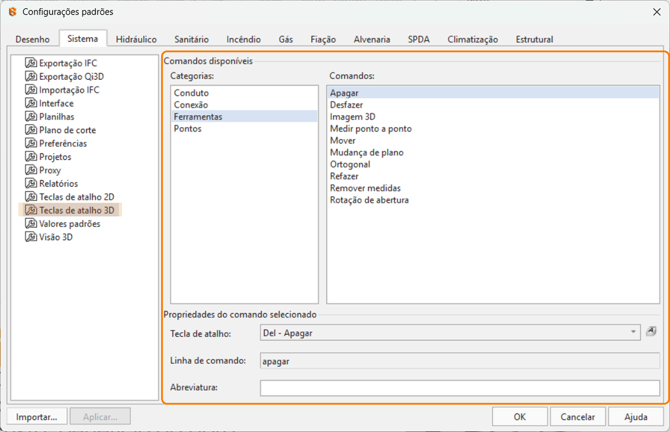Open the Climatização tab
This screenshot has width=670, height=432.
click(x=473, y=39)
